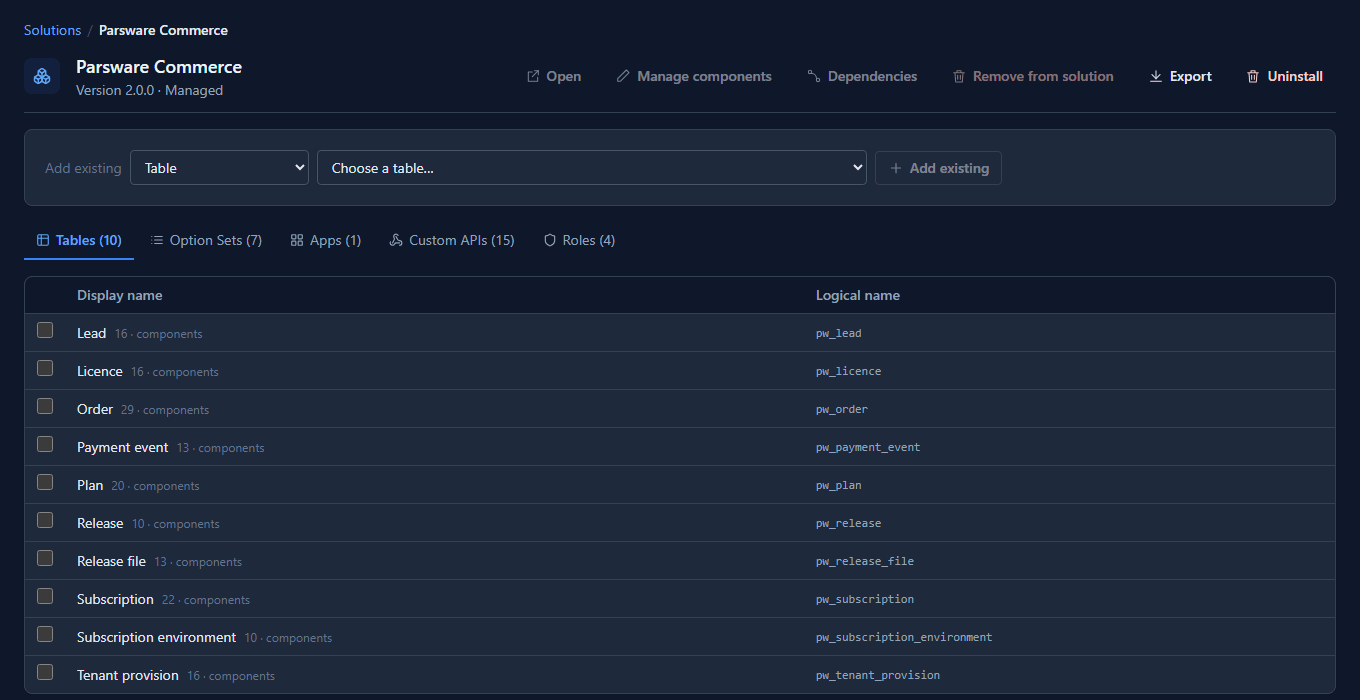The height and width of the screenshot is (700, 1360).
Task: Click the Add existing button label
Action: tap(949, 168)
